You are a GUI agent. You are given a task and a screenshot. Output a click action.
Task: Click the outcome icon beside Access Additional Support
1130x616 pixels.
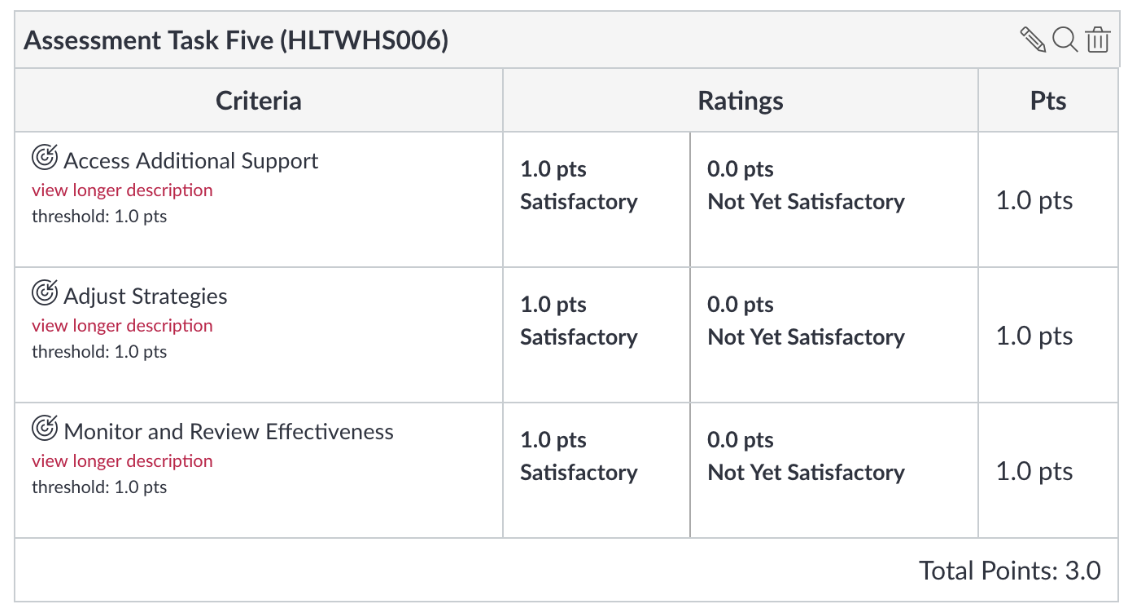point(45,157)
